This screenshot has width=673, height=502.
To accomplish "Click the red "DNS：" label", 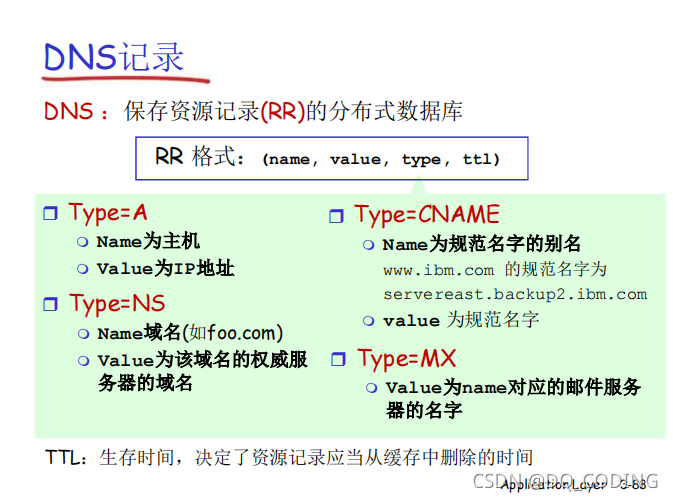I will [x=76, y=112].
